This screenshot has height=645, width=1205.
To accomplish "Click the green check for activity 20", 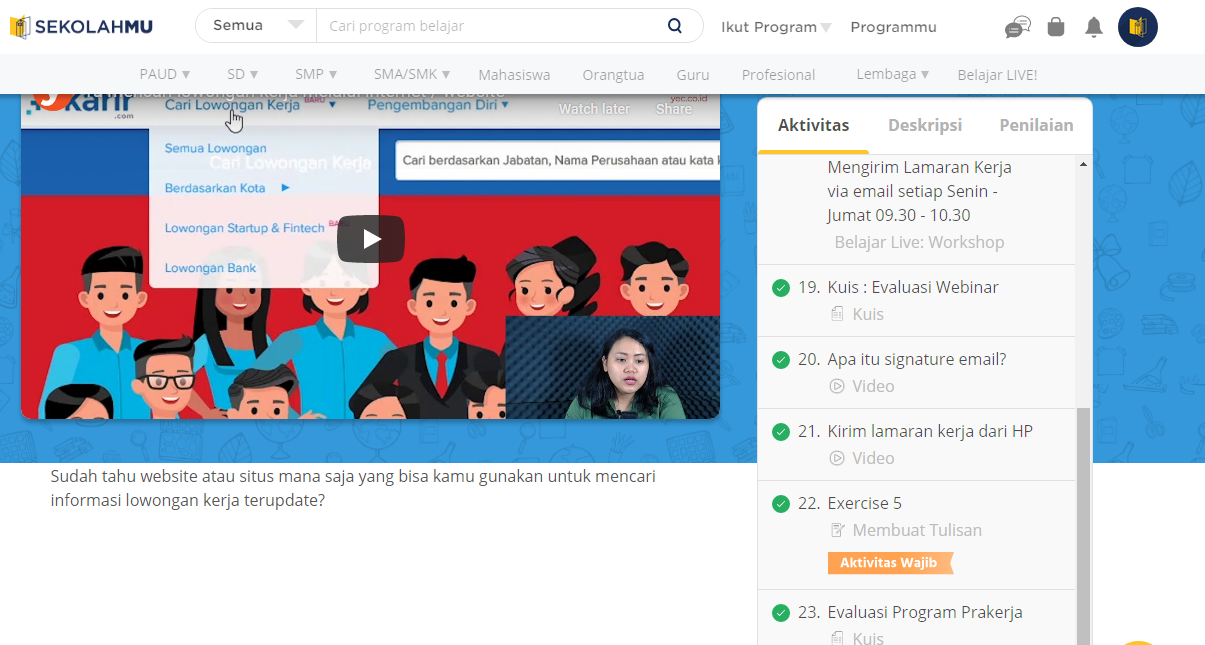I will tap(781, 360).
